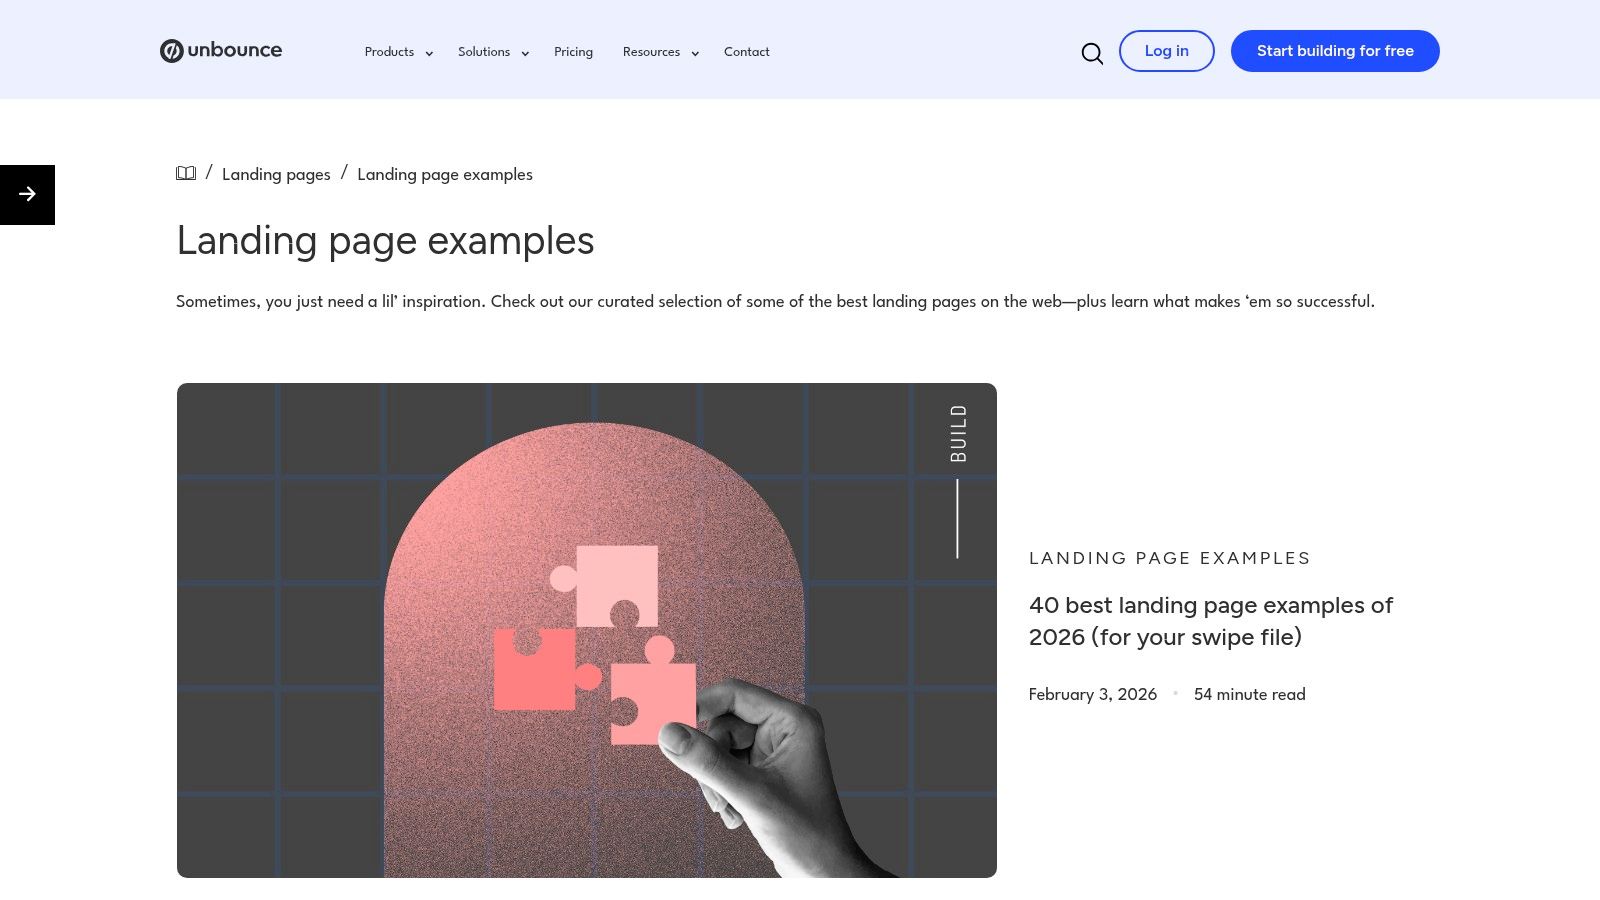Open the Contact page
This screenshot has width=1600, height=900.
(x=747, y=52)
